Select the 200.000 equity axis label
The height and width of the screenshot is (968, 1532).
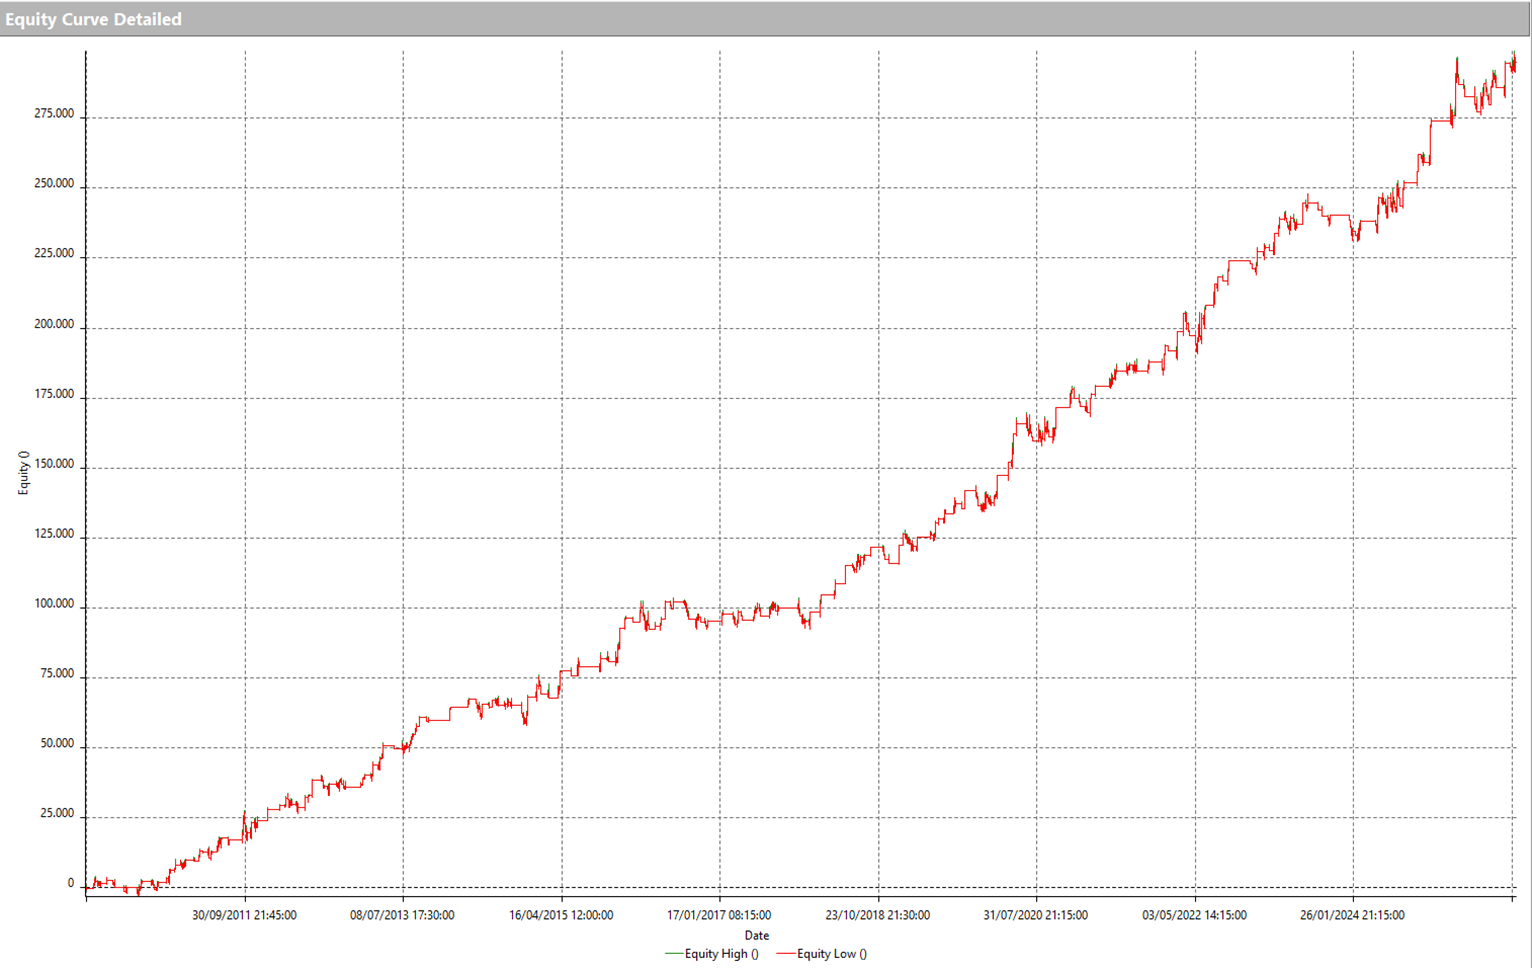click(x=54, y=324)
